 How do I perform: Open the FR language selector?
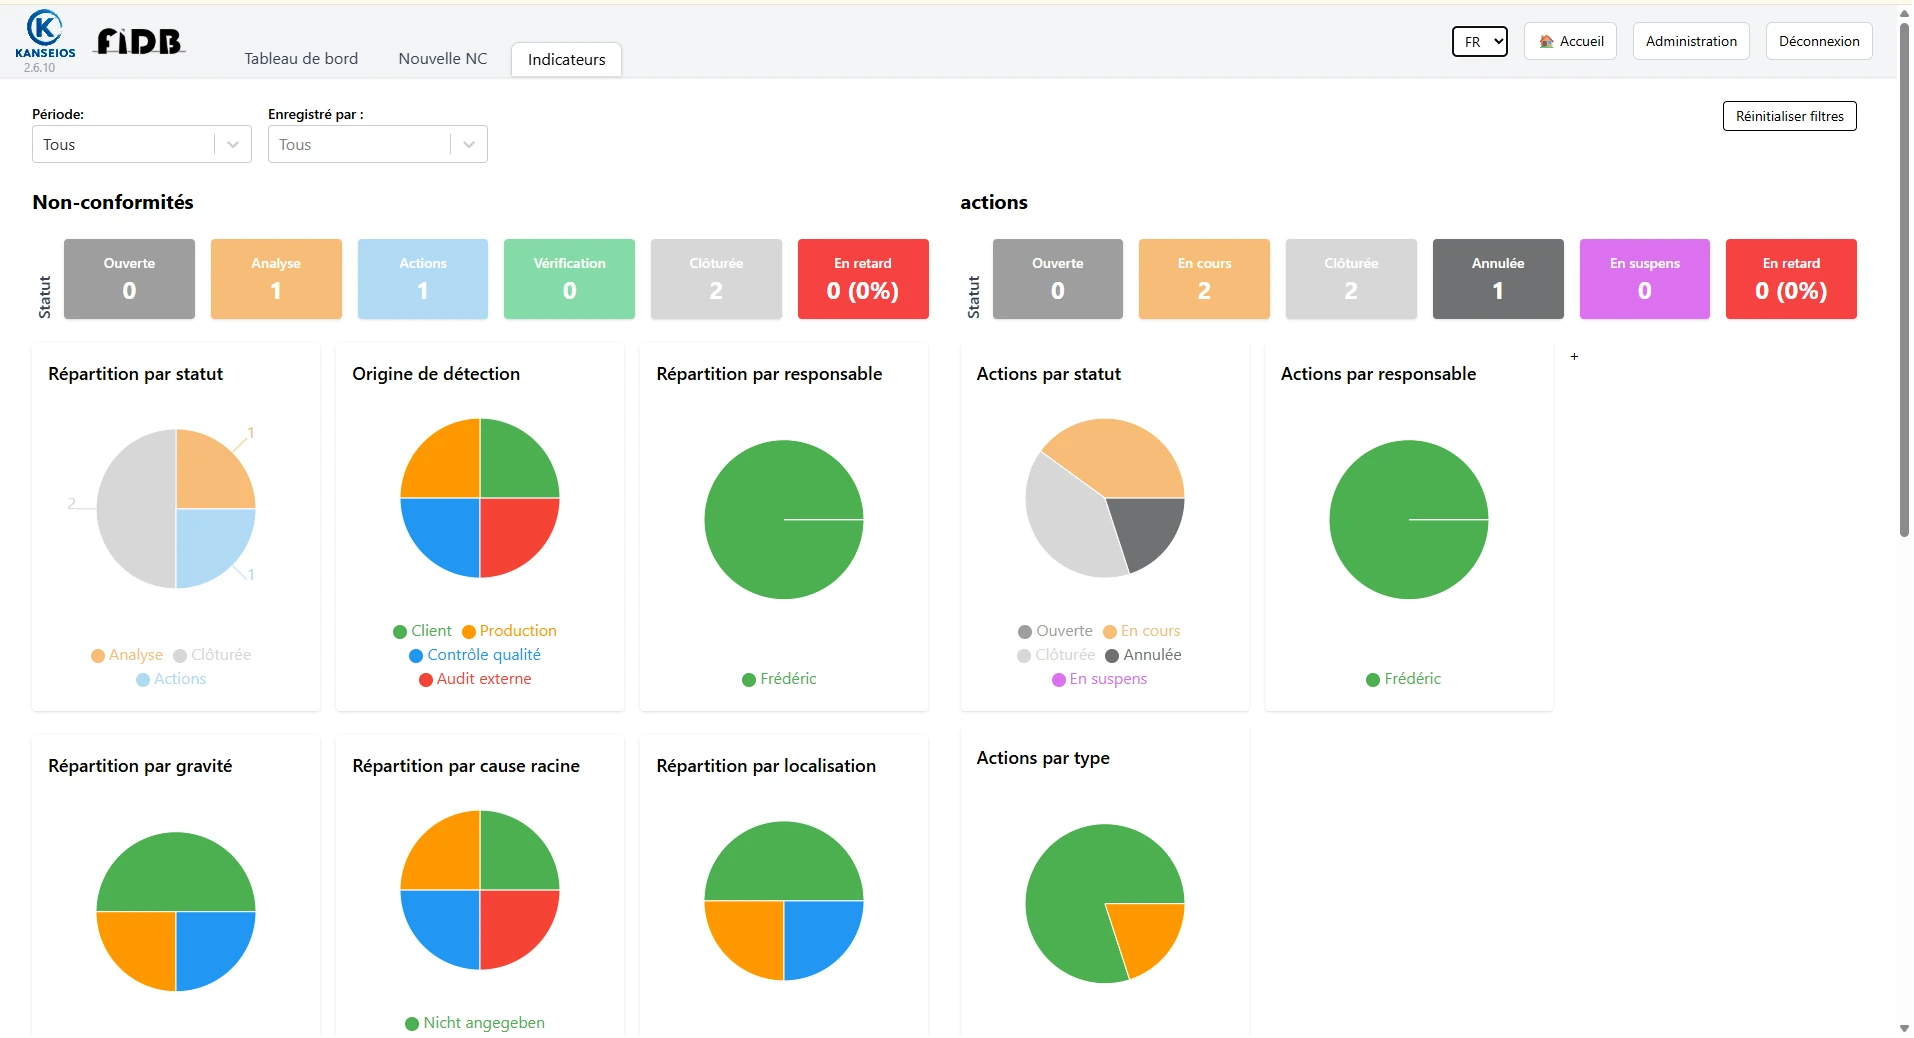tap(1479, 42)
